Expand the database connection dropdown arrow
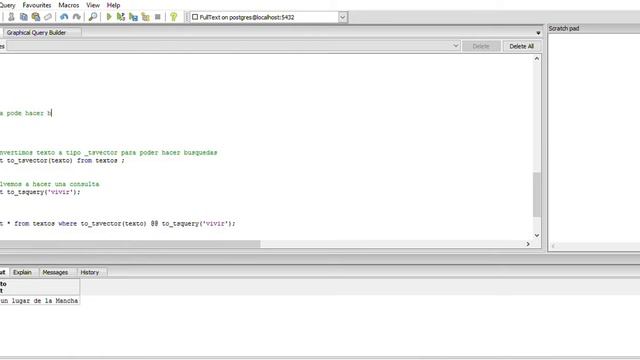The image size is (640, 360). (342, 18)
